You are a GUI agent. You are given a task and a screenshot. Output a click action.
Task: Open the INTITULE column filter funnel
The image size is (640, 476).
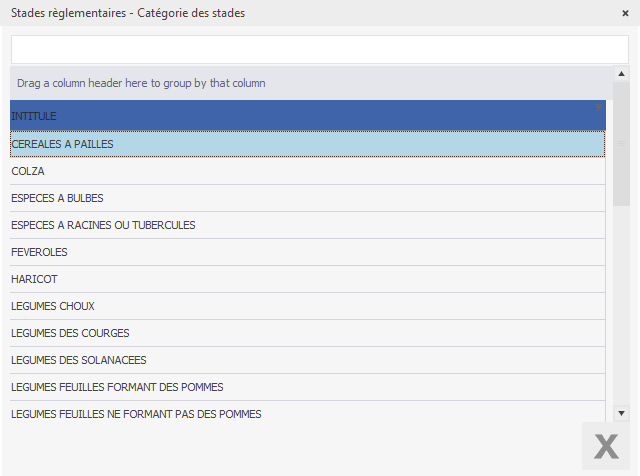(598, 106)
